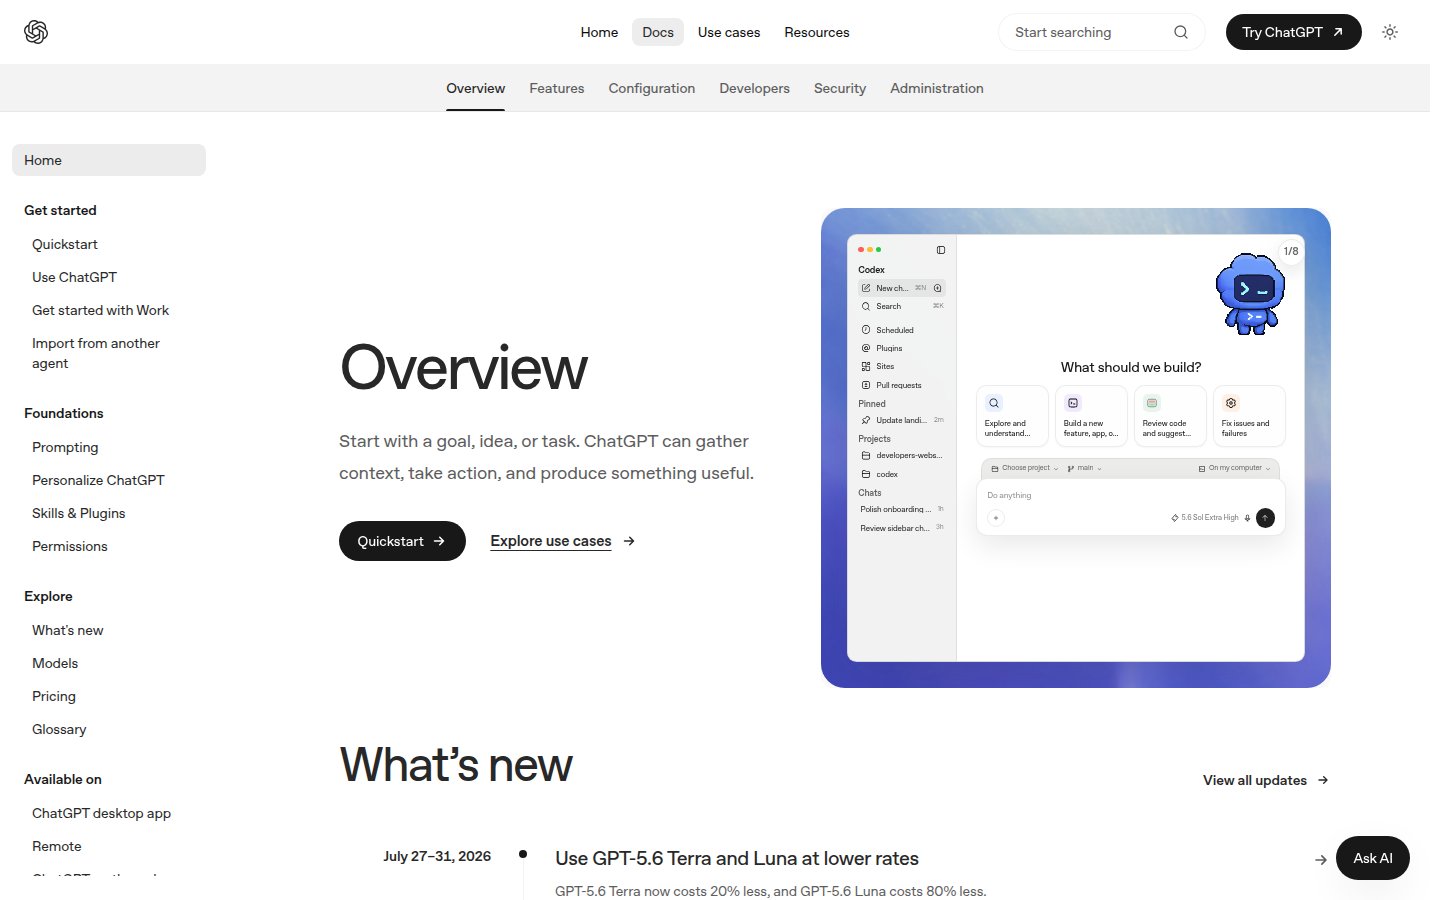
Task: Open the On my computer dropdown in the preview
Action: (x=1235, y=468)
